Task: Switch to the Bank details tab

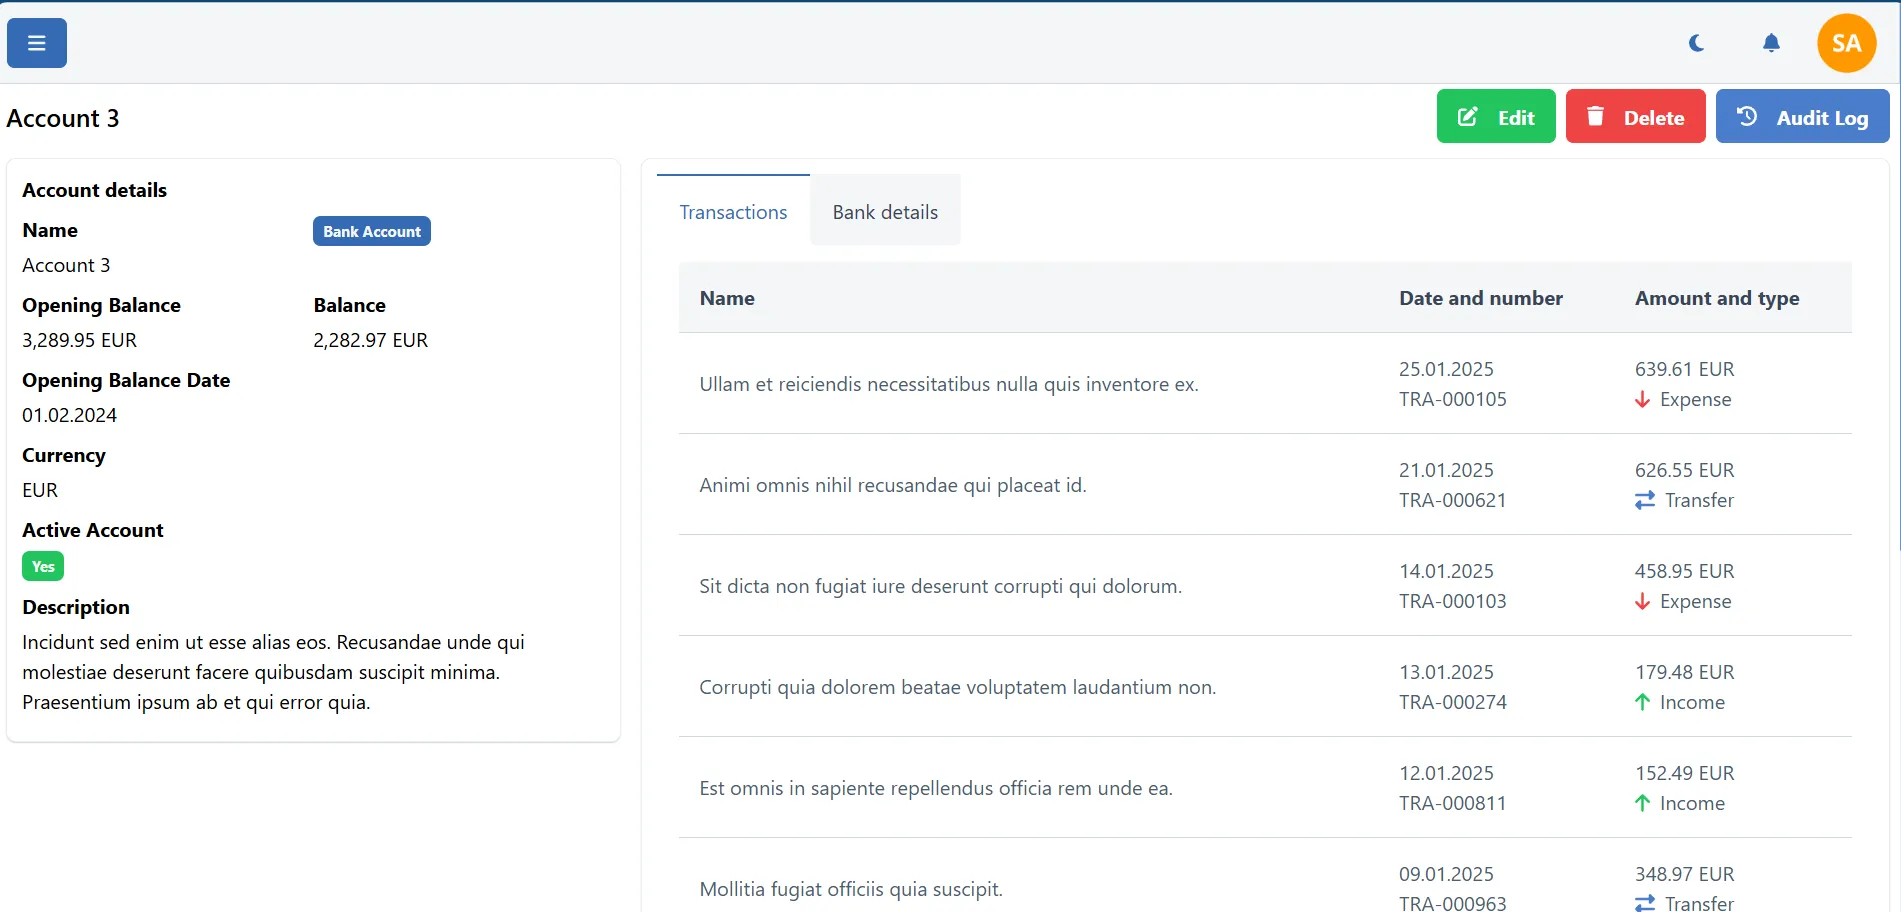Action: tap(884, 211)
